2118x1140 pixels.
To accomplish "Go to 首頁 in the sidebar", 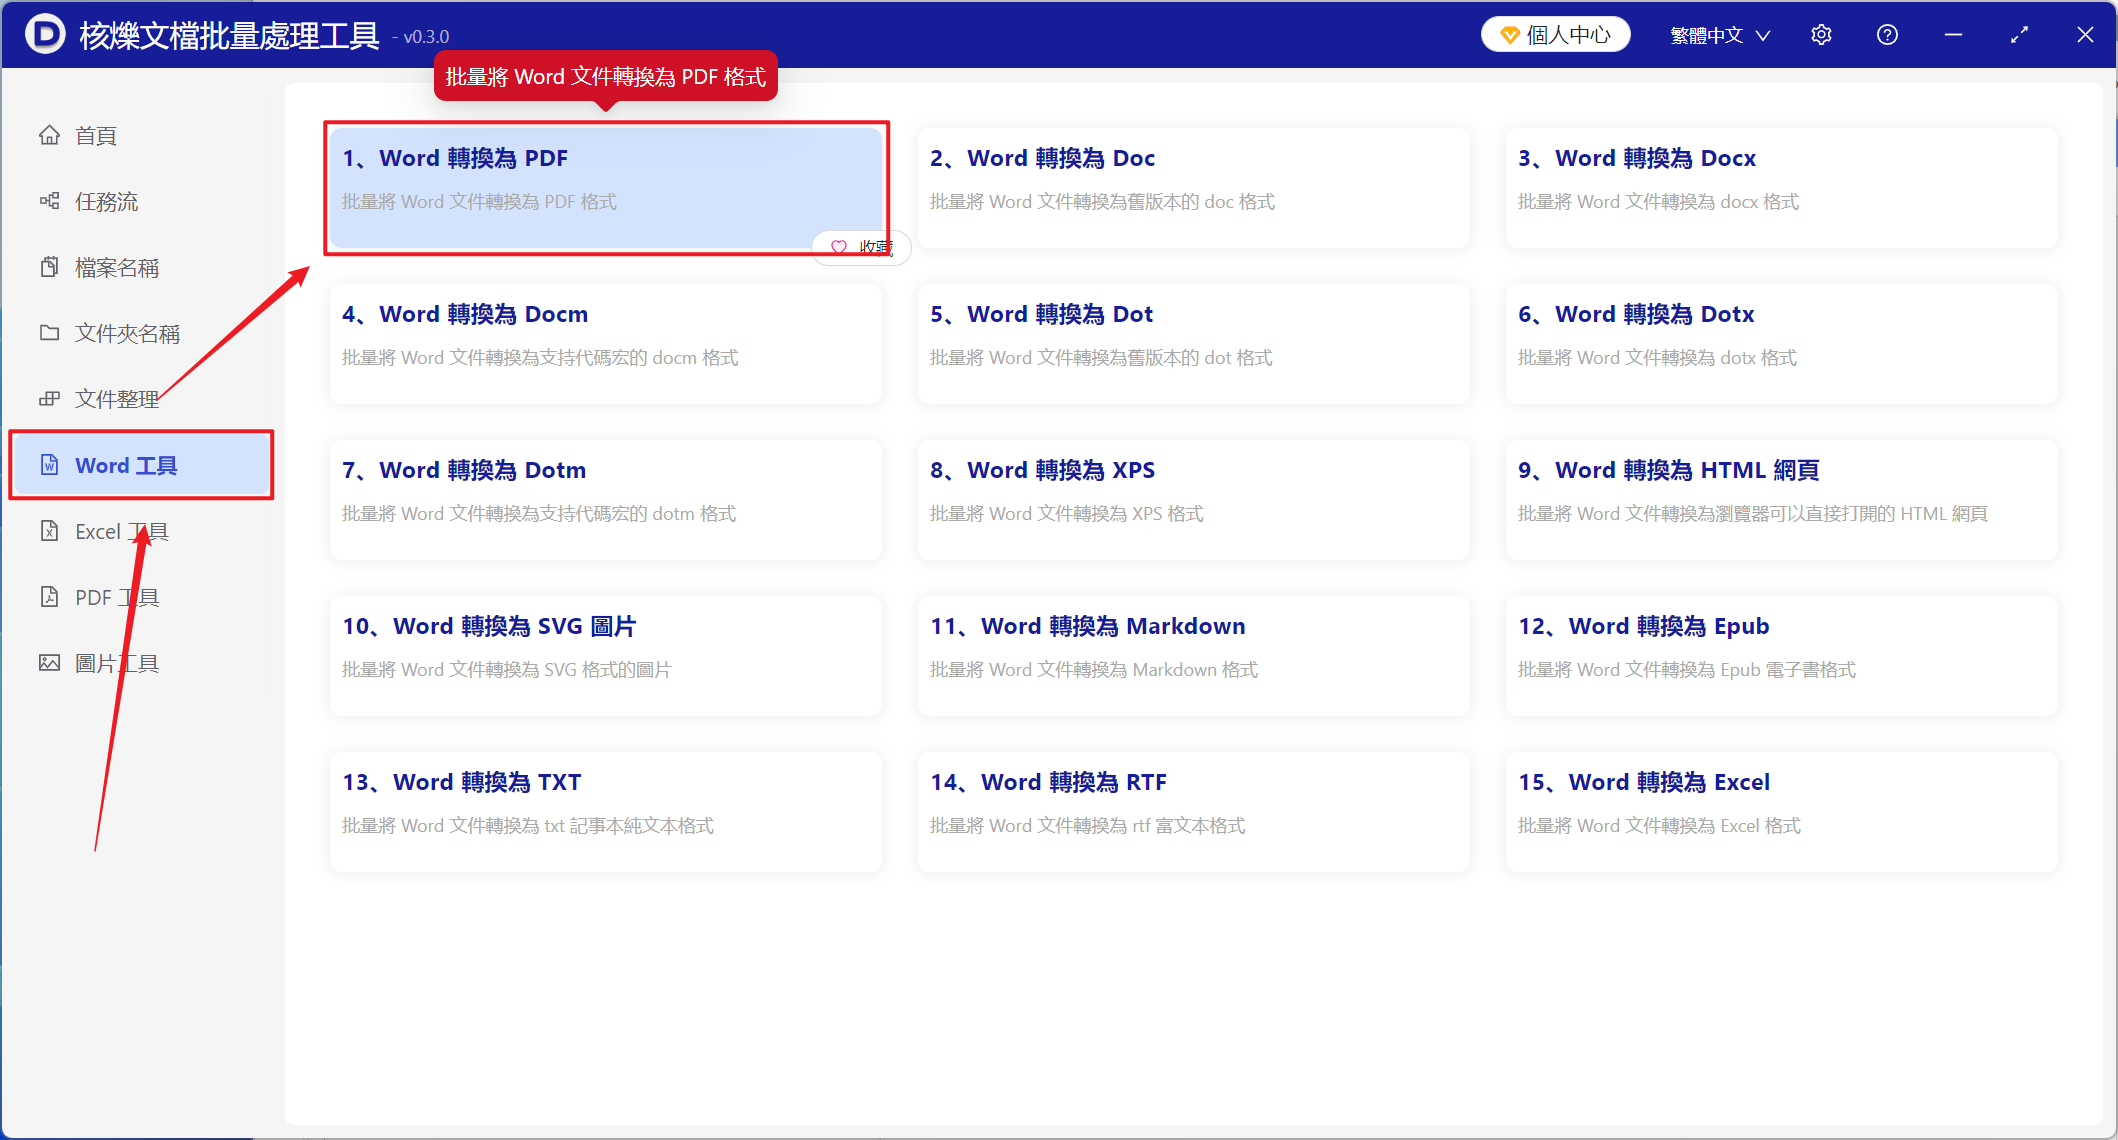I will (140, 135).
